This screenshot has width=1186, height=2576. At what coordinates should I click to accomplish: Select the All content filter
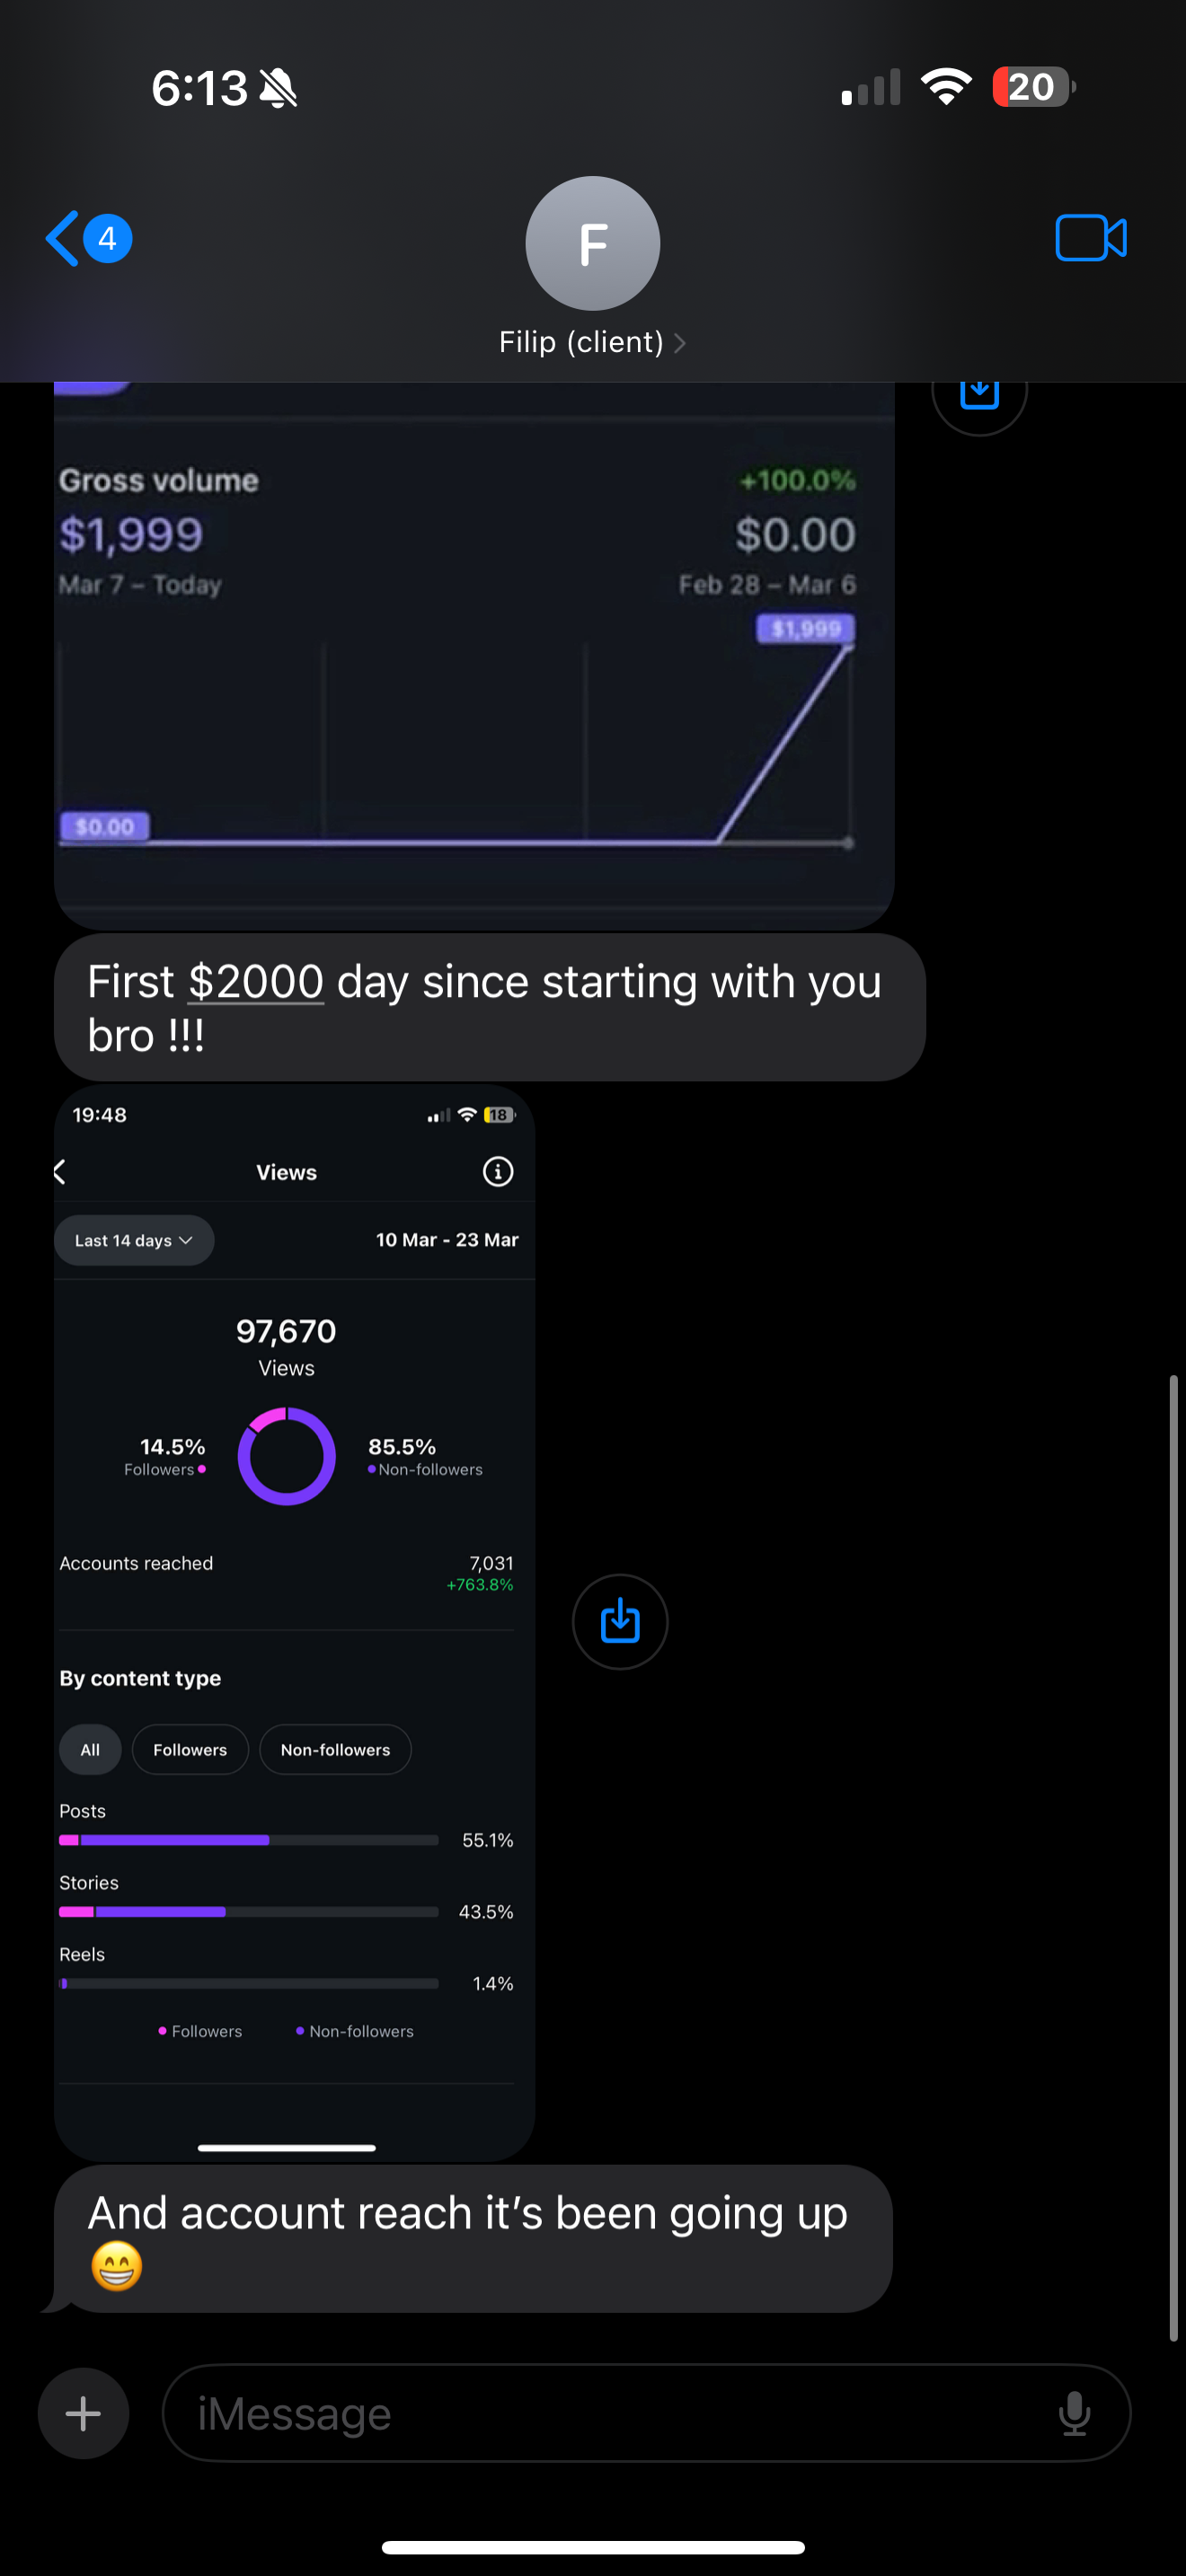90,1750
